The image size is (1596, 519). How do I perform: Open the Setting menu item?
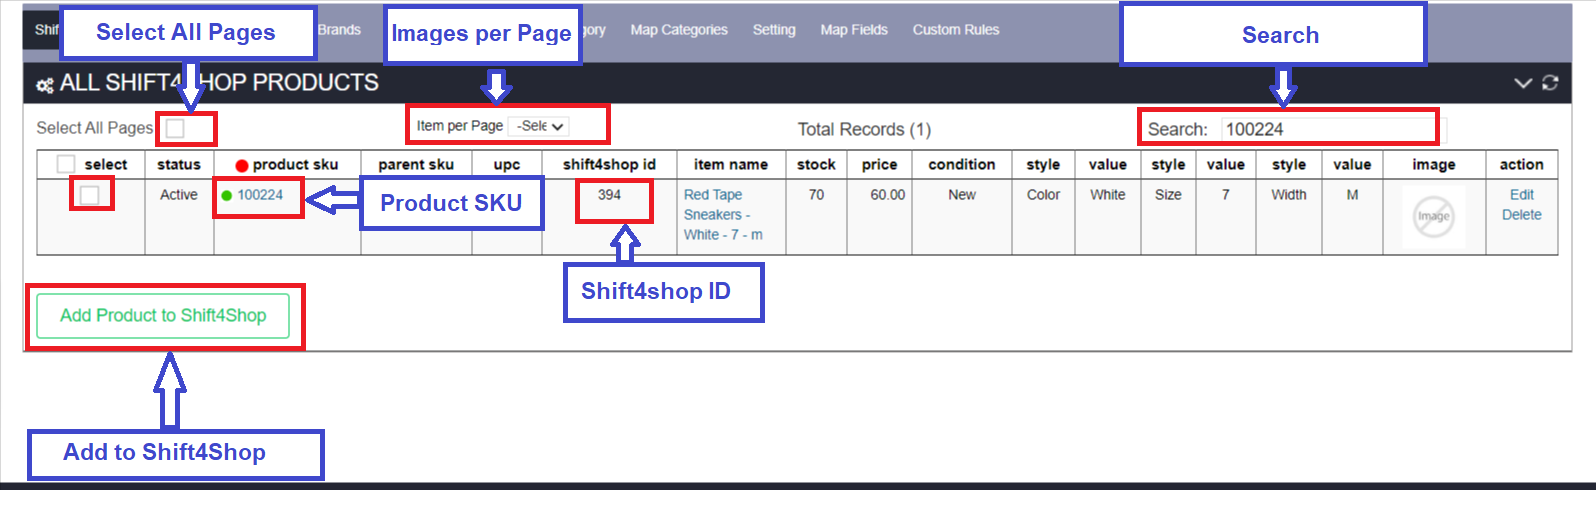(774, 30)
